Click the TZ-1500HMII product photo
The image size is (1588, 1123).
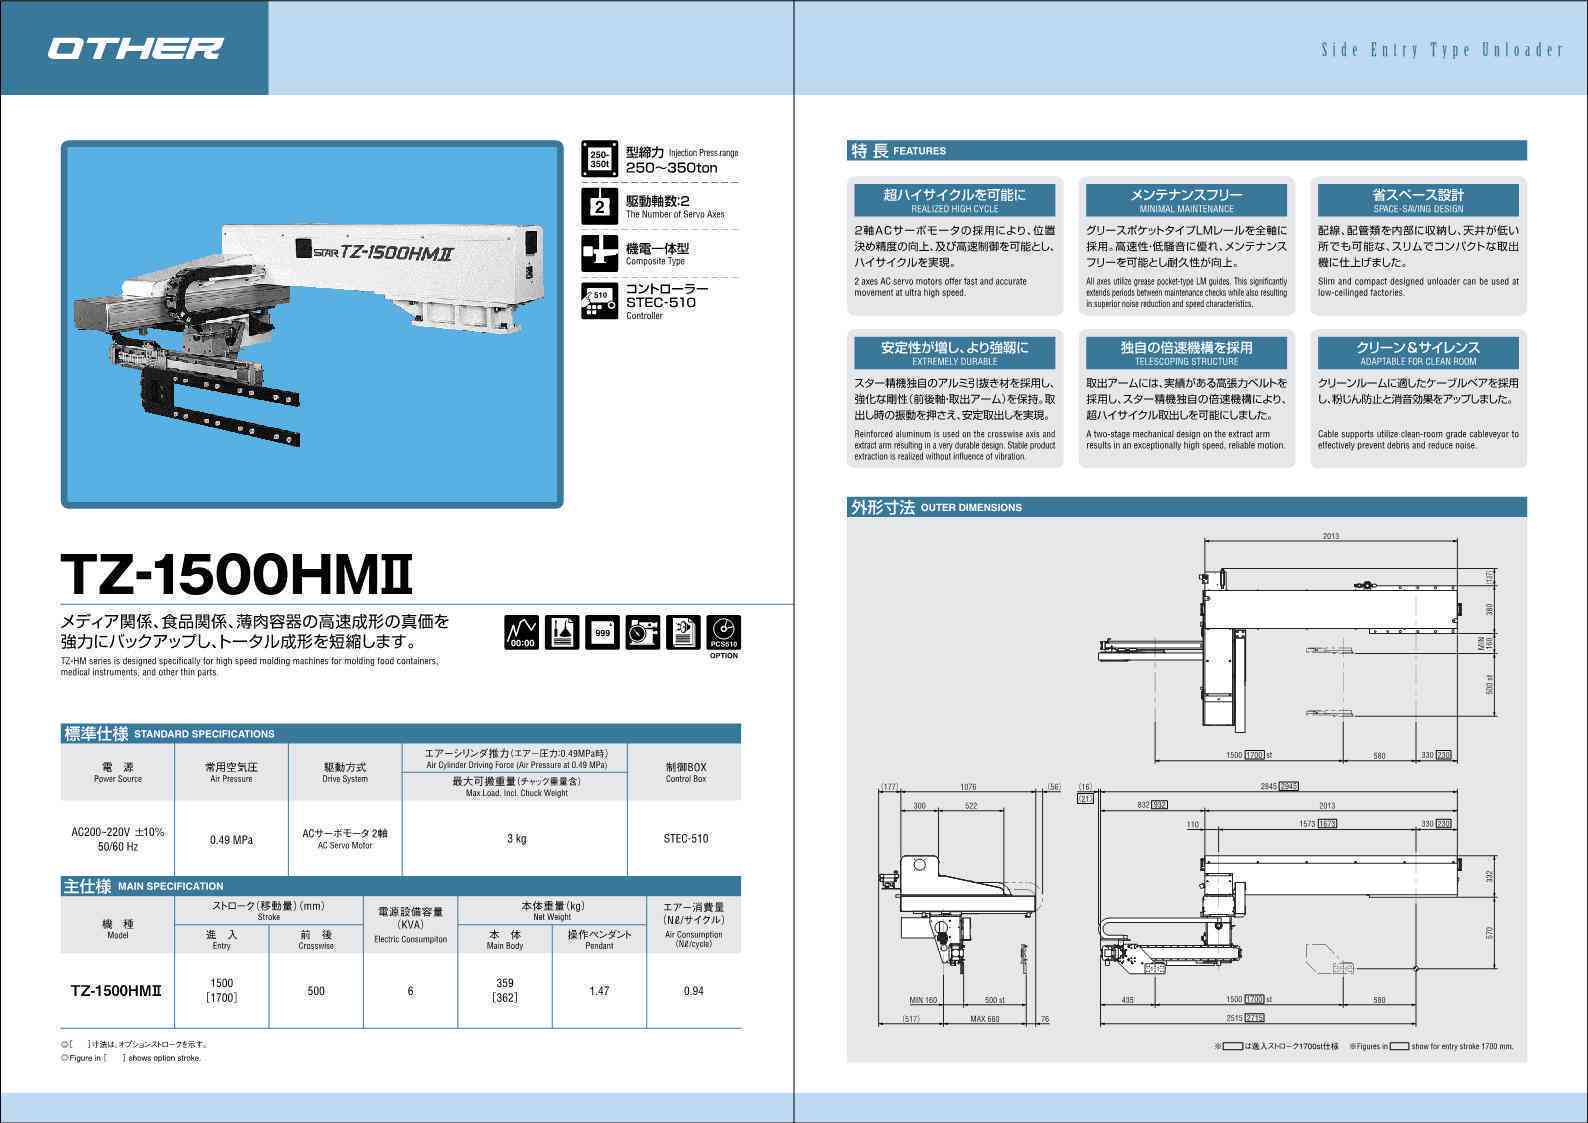pos(312,324)
